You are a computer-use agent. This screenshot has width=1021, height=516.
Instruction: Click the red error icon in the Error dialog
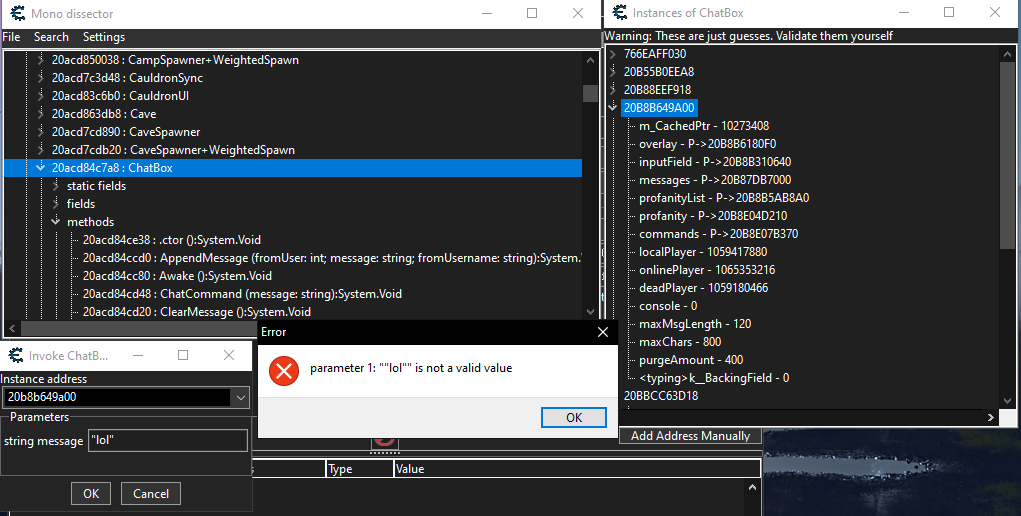[x=284, y=371]
